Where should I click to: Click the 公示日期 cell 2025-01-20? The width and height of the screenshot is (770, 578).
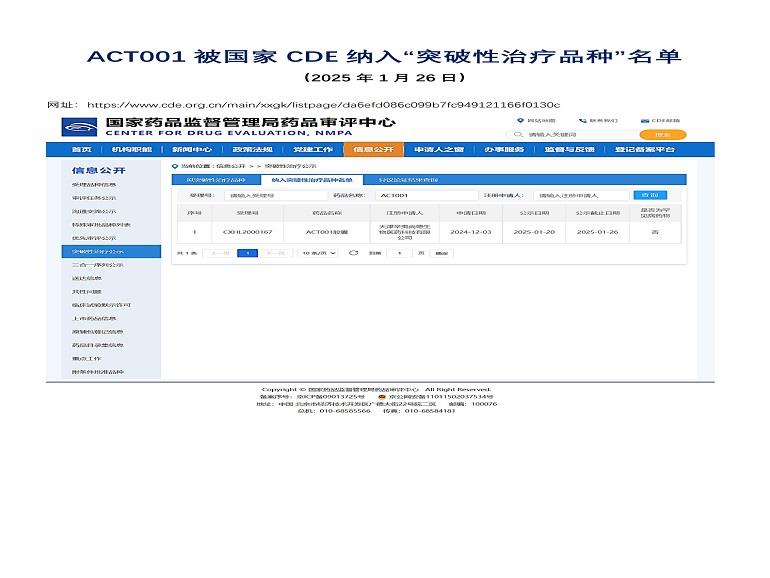pyautogui.click(x=534, y=232)
